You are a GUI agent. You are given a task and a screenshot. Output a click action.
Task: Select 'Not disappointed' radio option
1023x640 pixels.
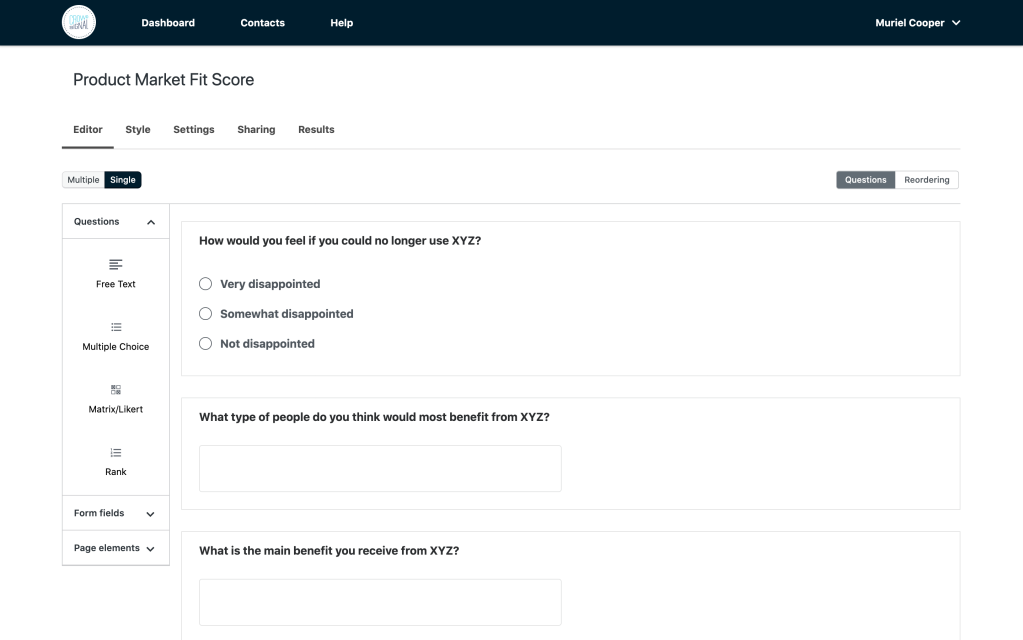(x=206, y=344)
